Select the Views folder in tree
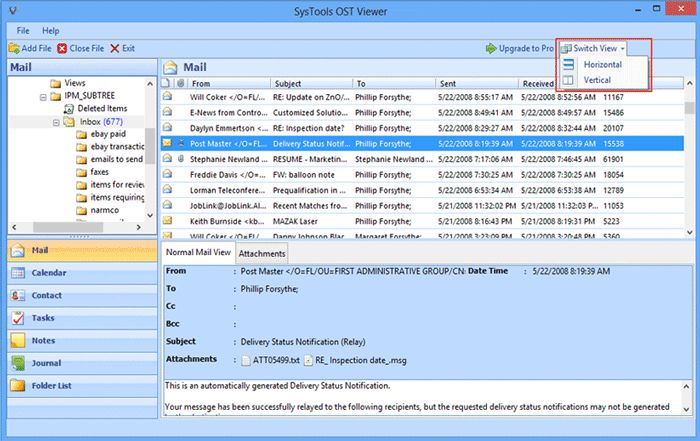The image size is (700, 441). click(x=75, y=83)
